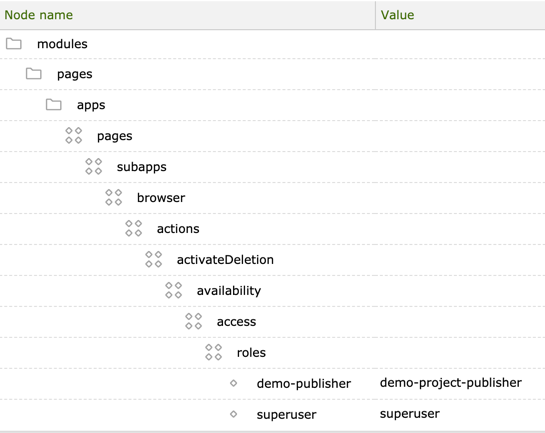Click the Value column header
This screenshot has height=433, width=545.
coord(397,15)
